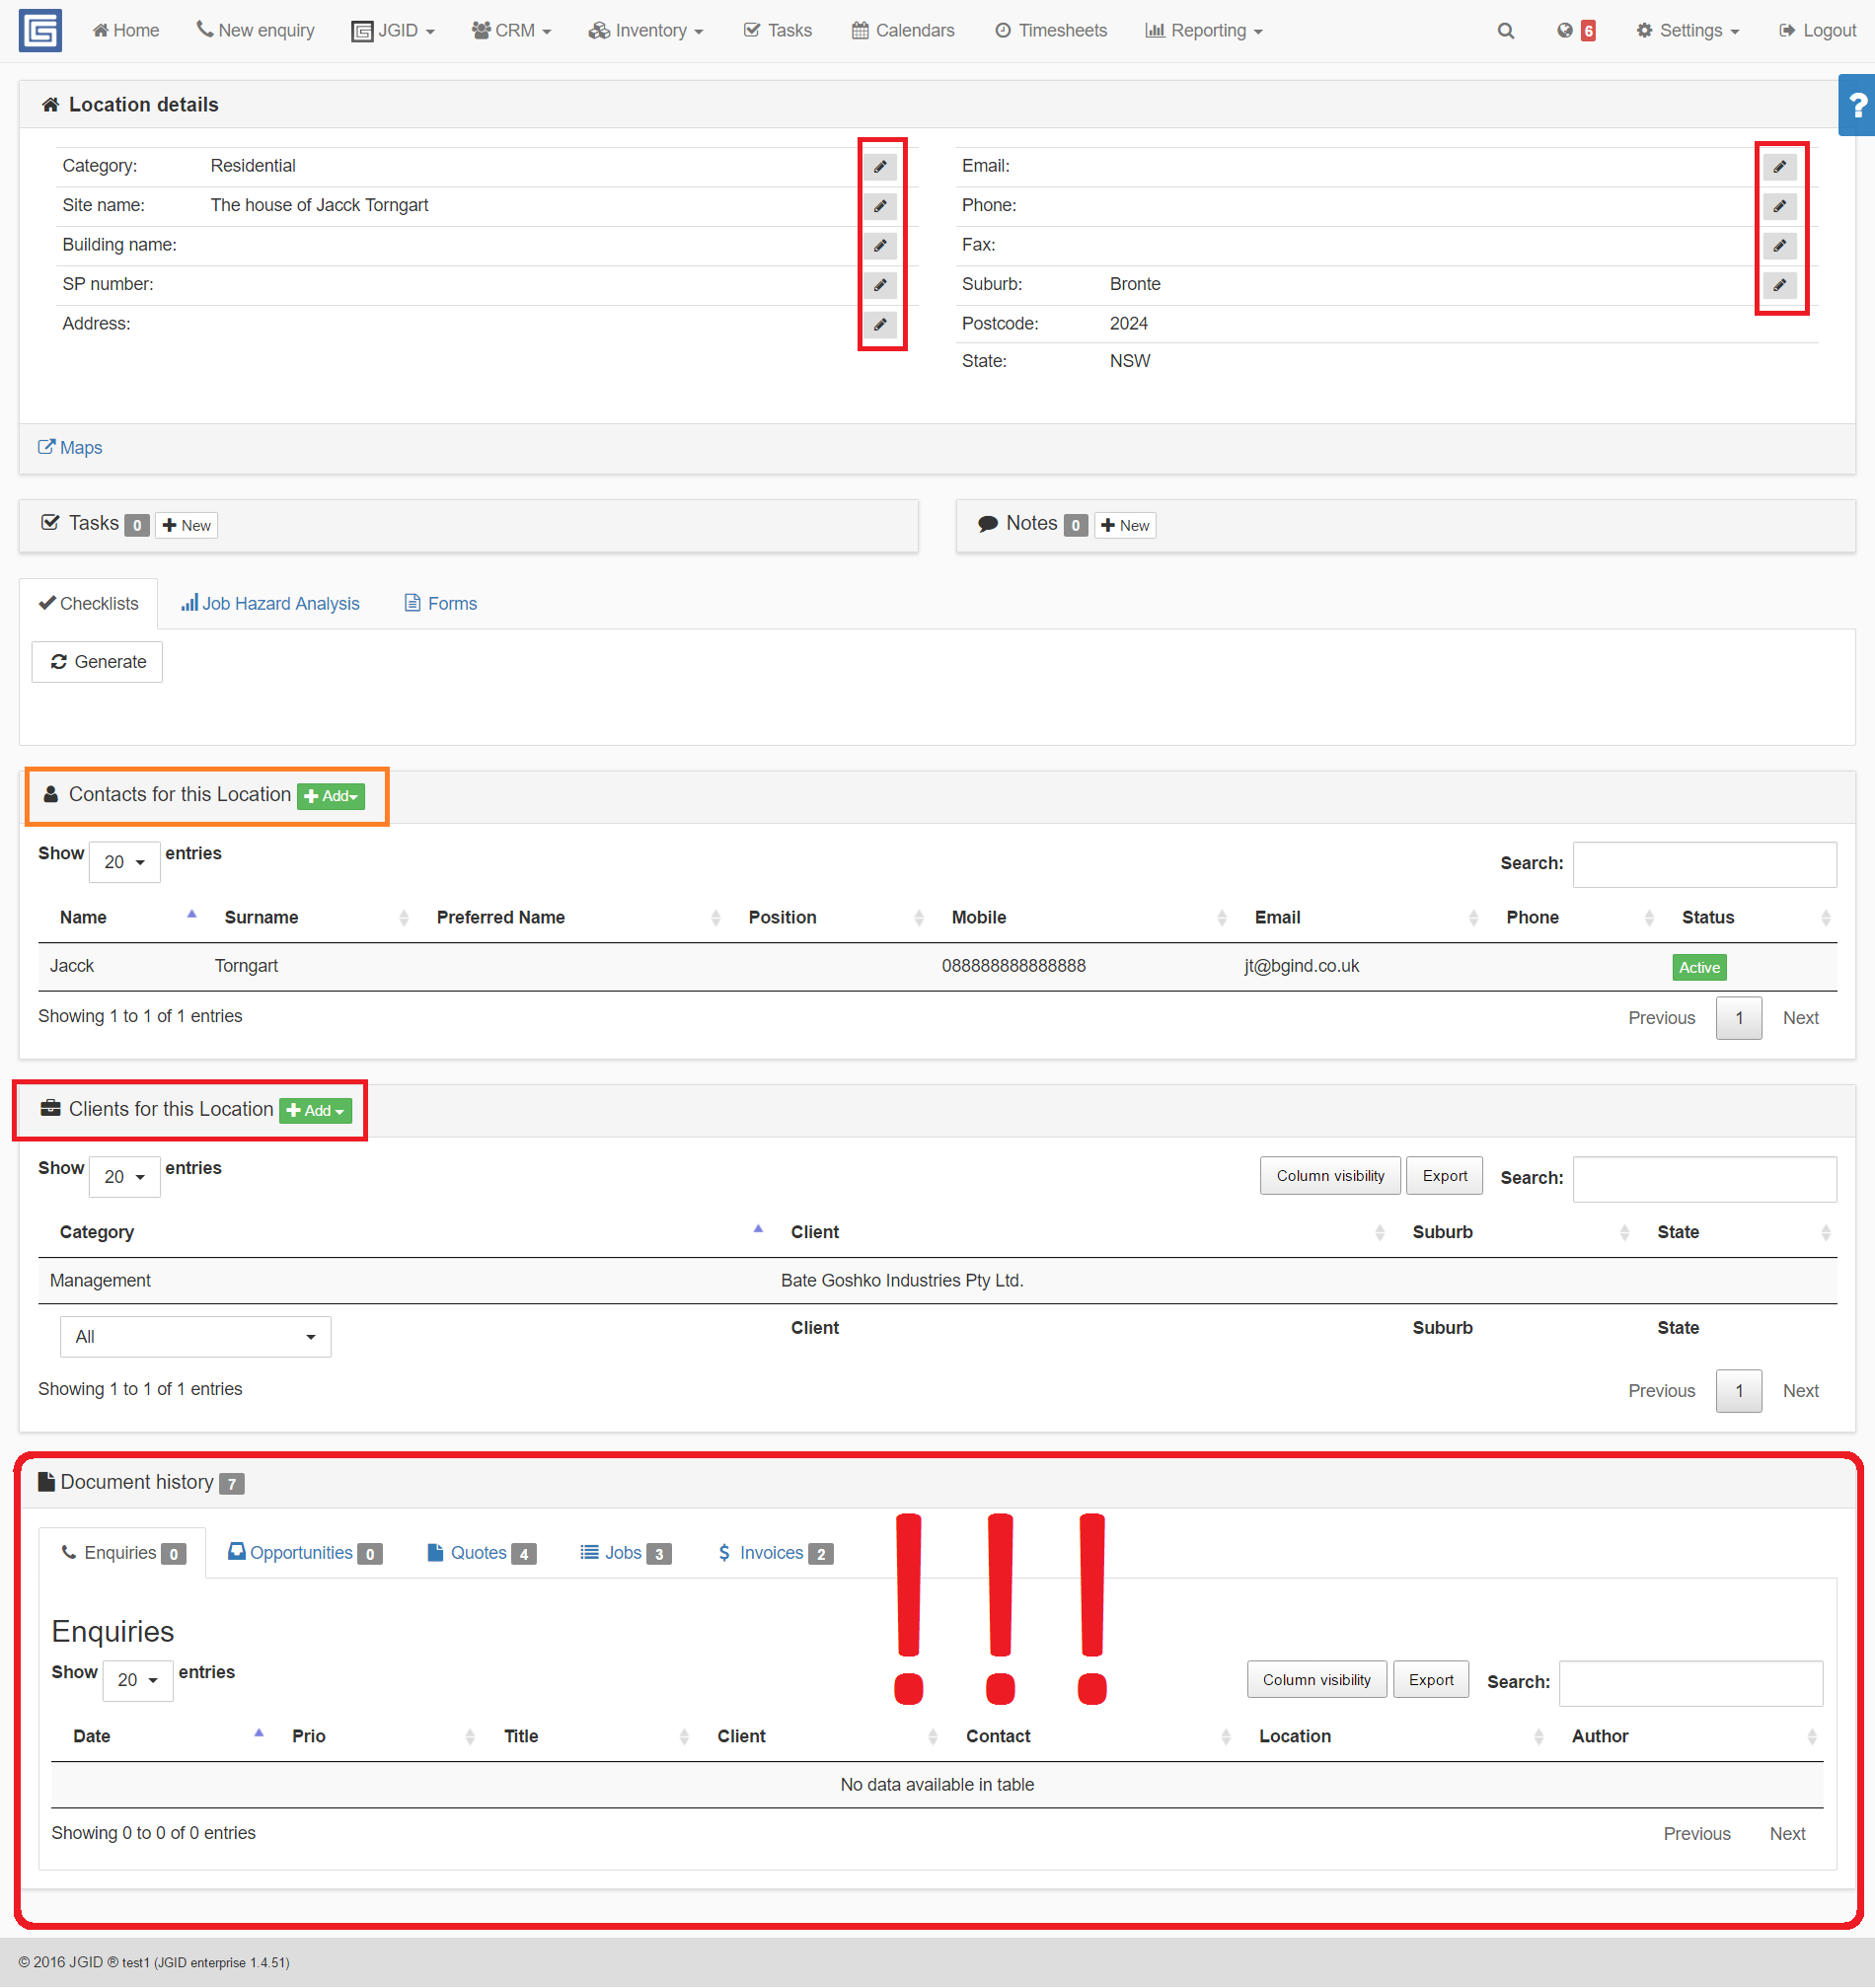Sort enquiries by Author column
Image resolution: width=1875 pixels, height=1988 pixels.
click(1694, 1737)
